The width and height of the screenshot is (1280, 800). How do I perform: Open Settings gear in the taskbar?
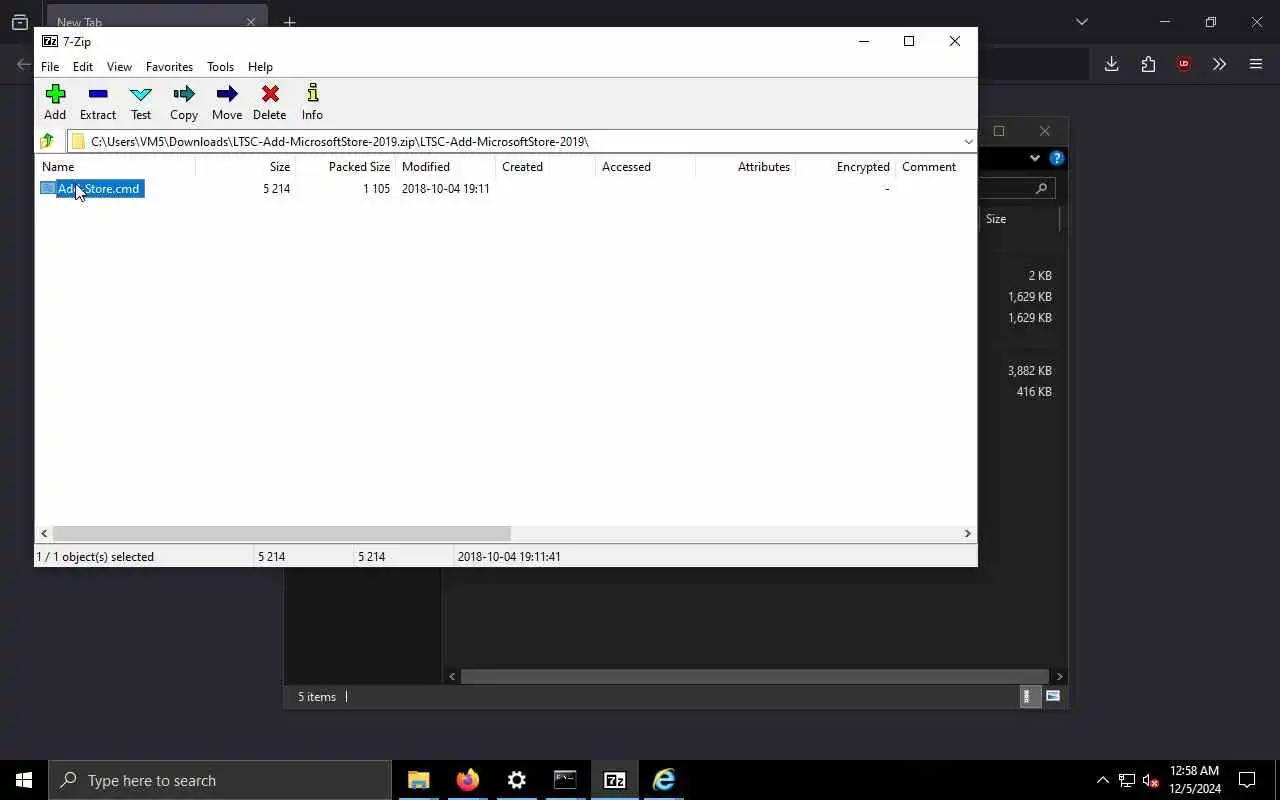(516, 780)
